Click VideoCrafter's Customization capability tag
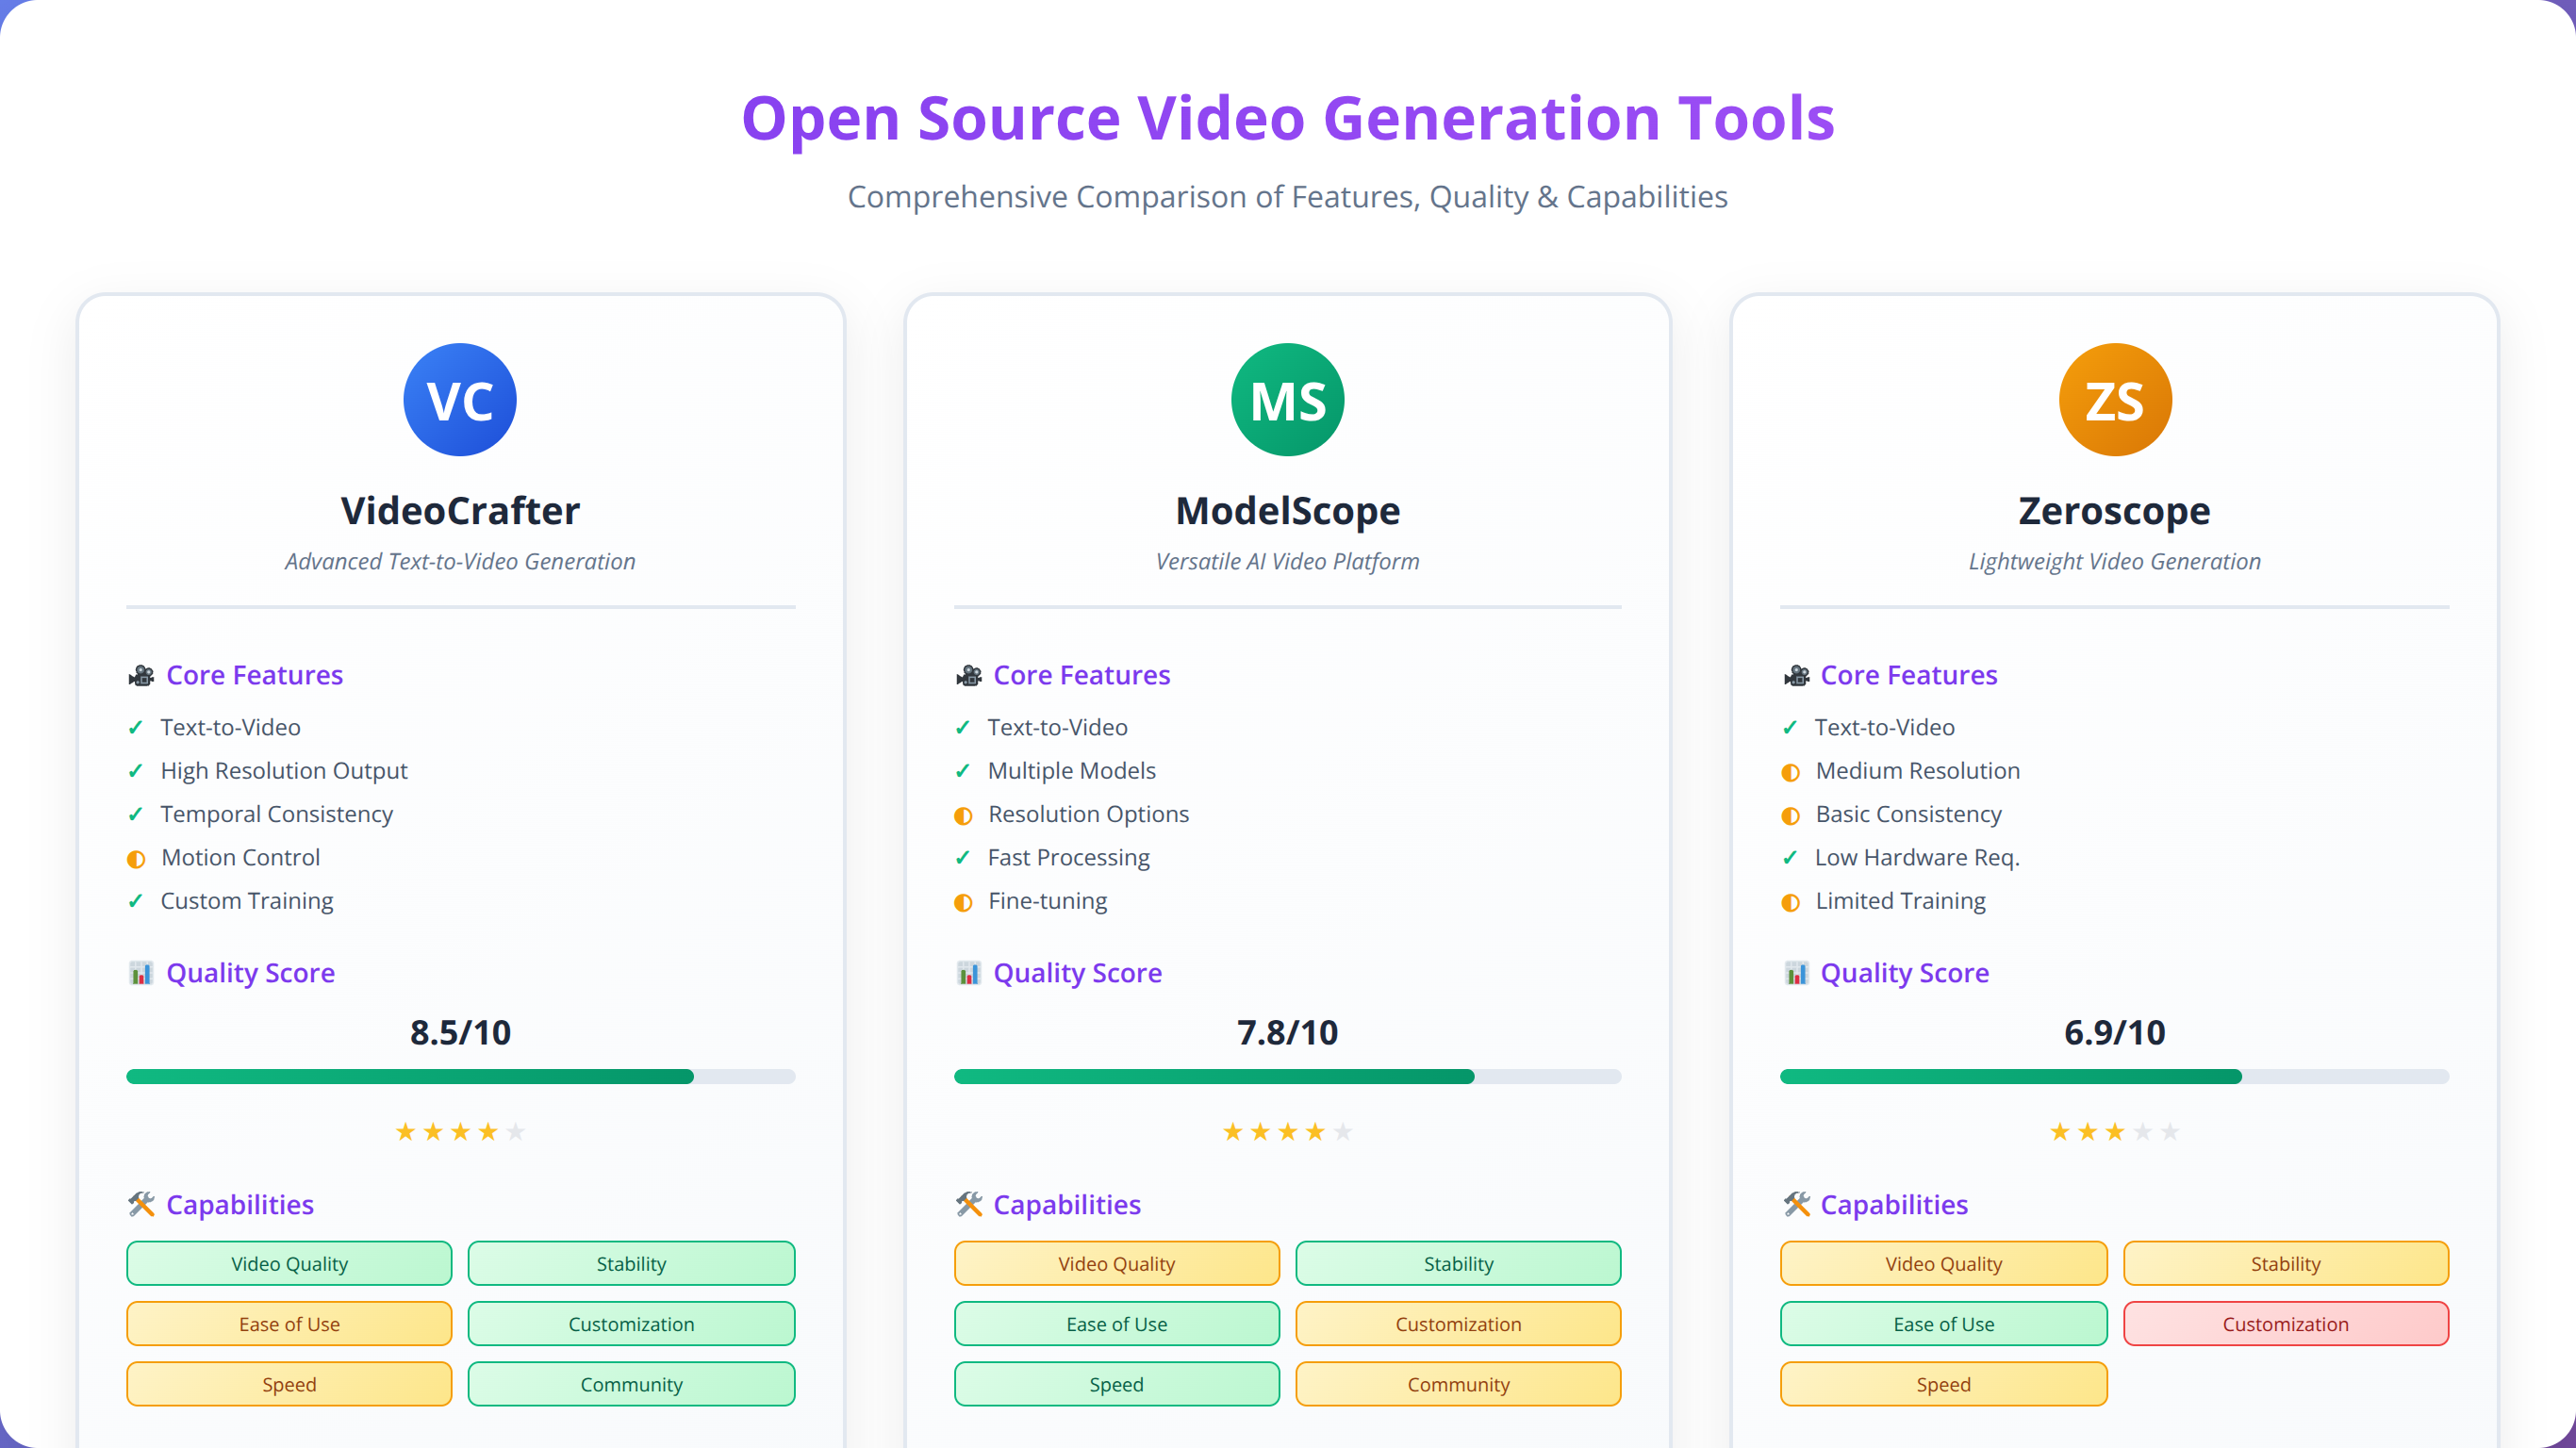The image size is (2576, 1448). pos(631,1324)
